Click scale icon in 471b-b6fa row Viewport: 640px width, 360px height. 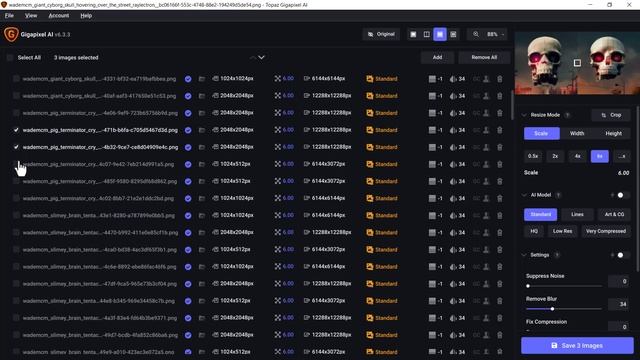point(278,130)
